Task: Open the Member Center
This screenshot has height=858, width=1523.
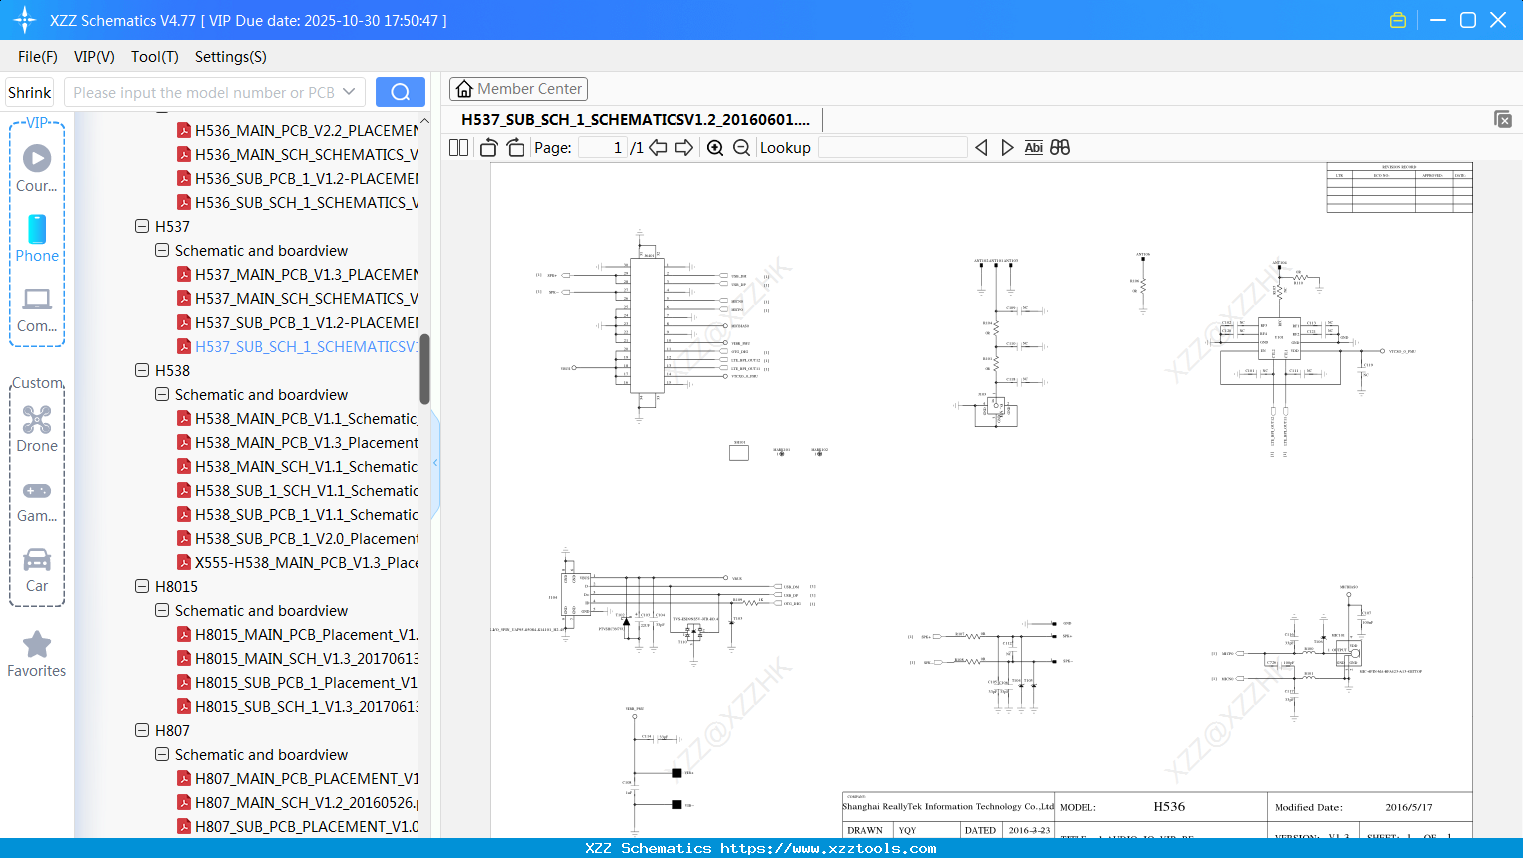Action: [518, 88]
